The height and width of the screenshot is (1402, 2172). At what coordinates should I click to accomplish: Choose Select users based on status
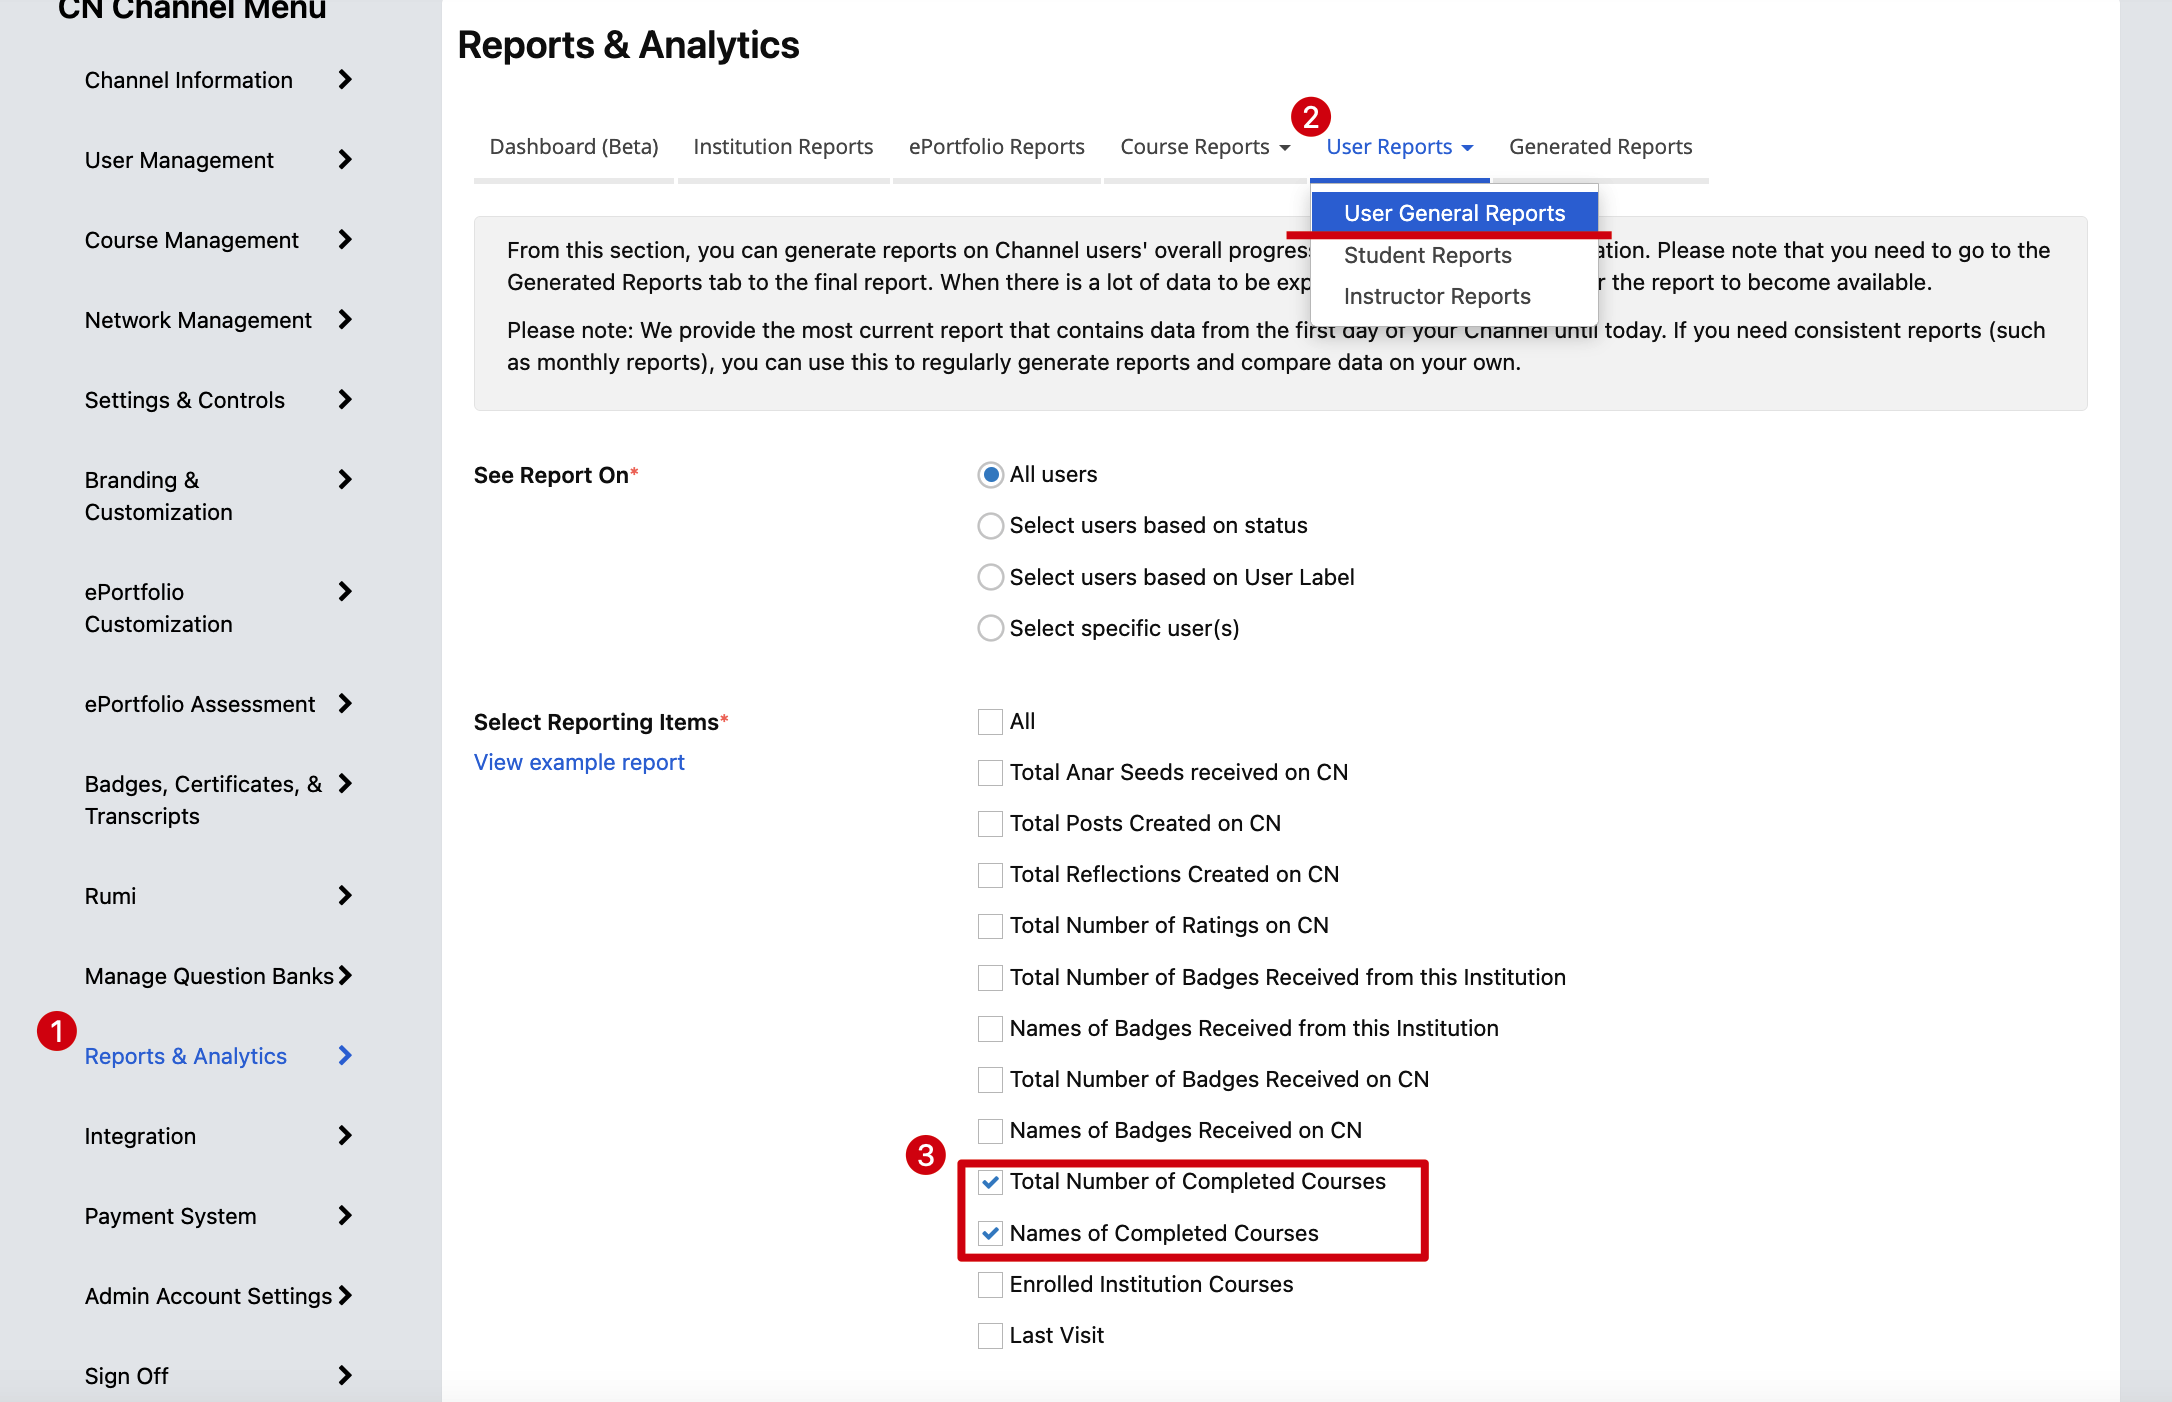coord(990,526)
